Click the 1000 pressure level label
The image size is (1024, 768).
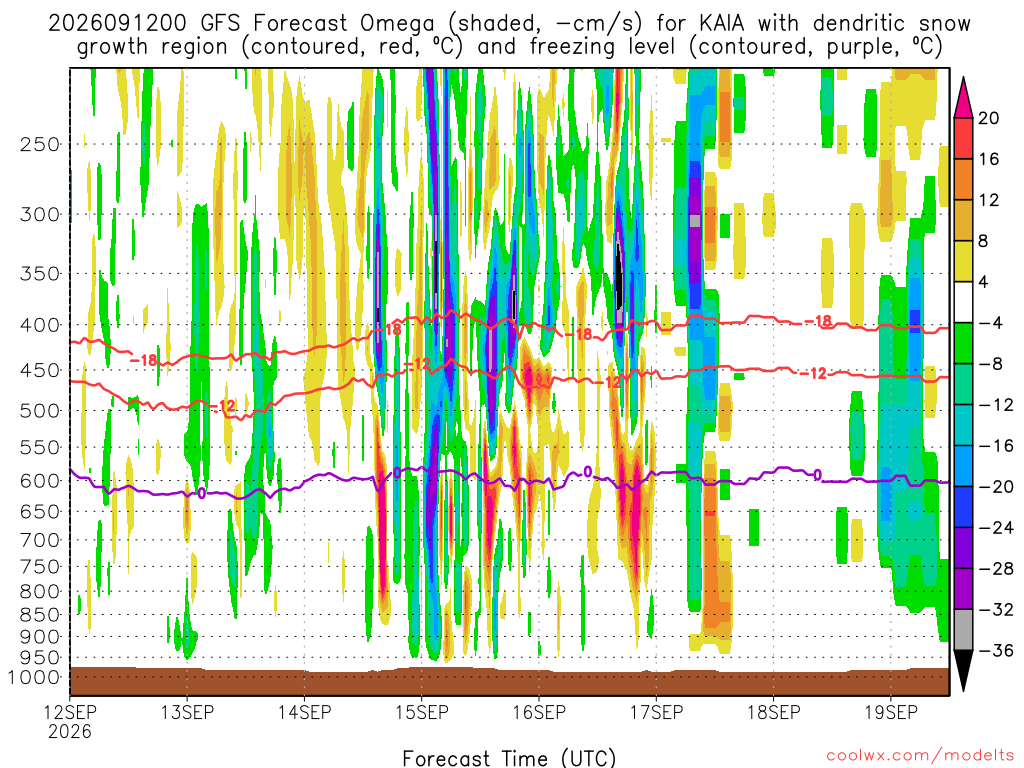point(35,677)
